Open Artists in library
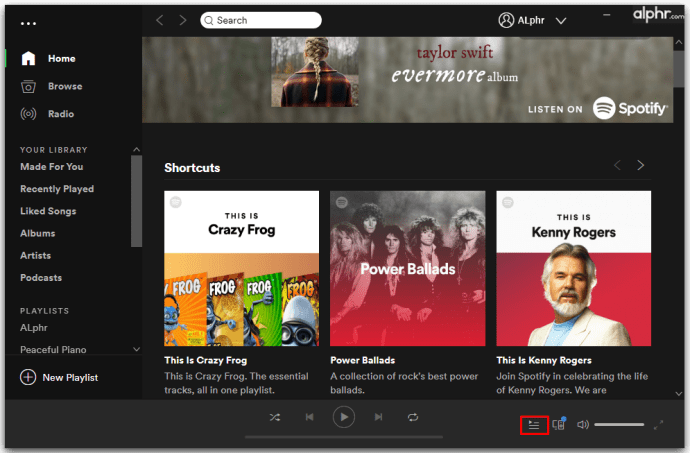The image size is (690, 453). click(x=35, y=255)
